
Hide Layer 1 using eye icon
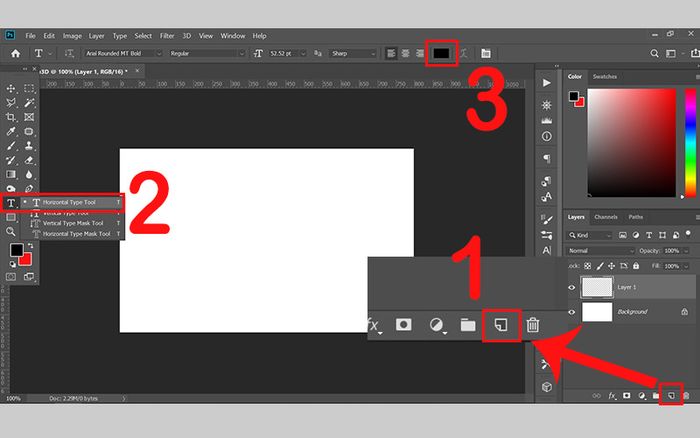coord(571,288)
